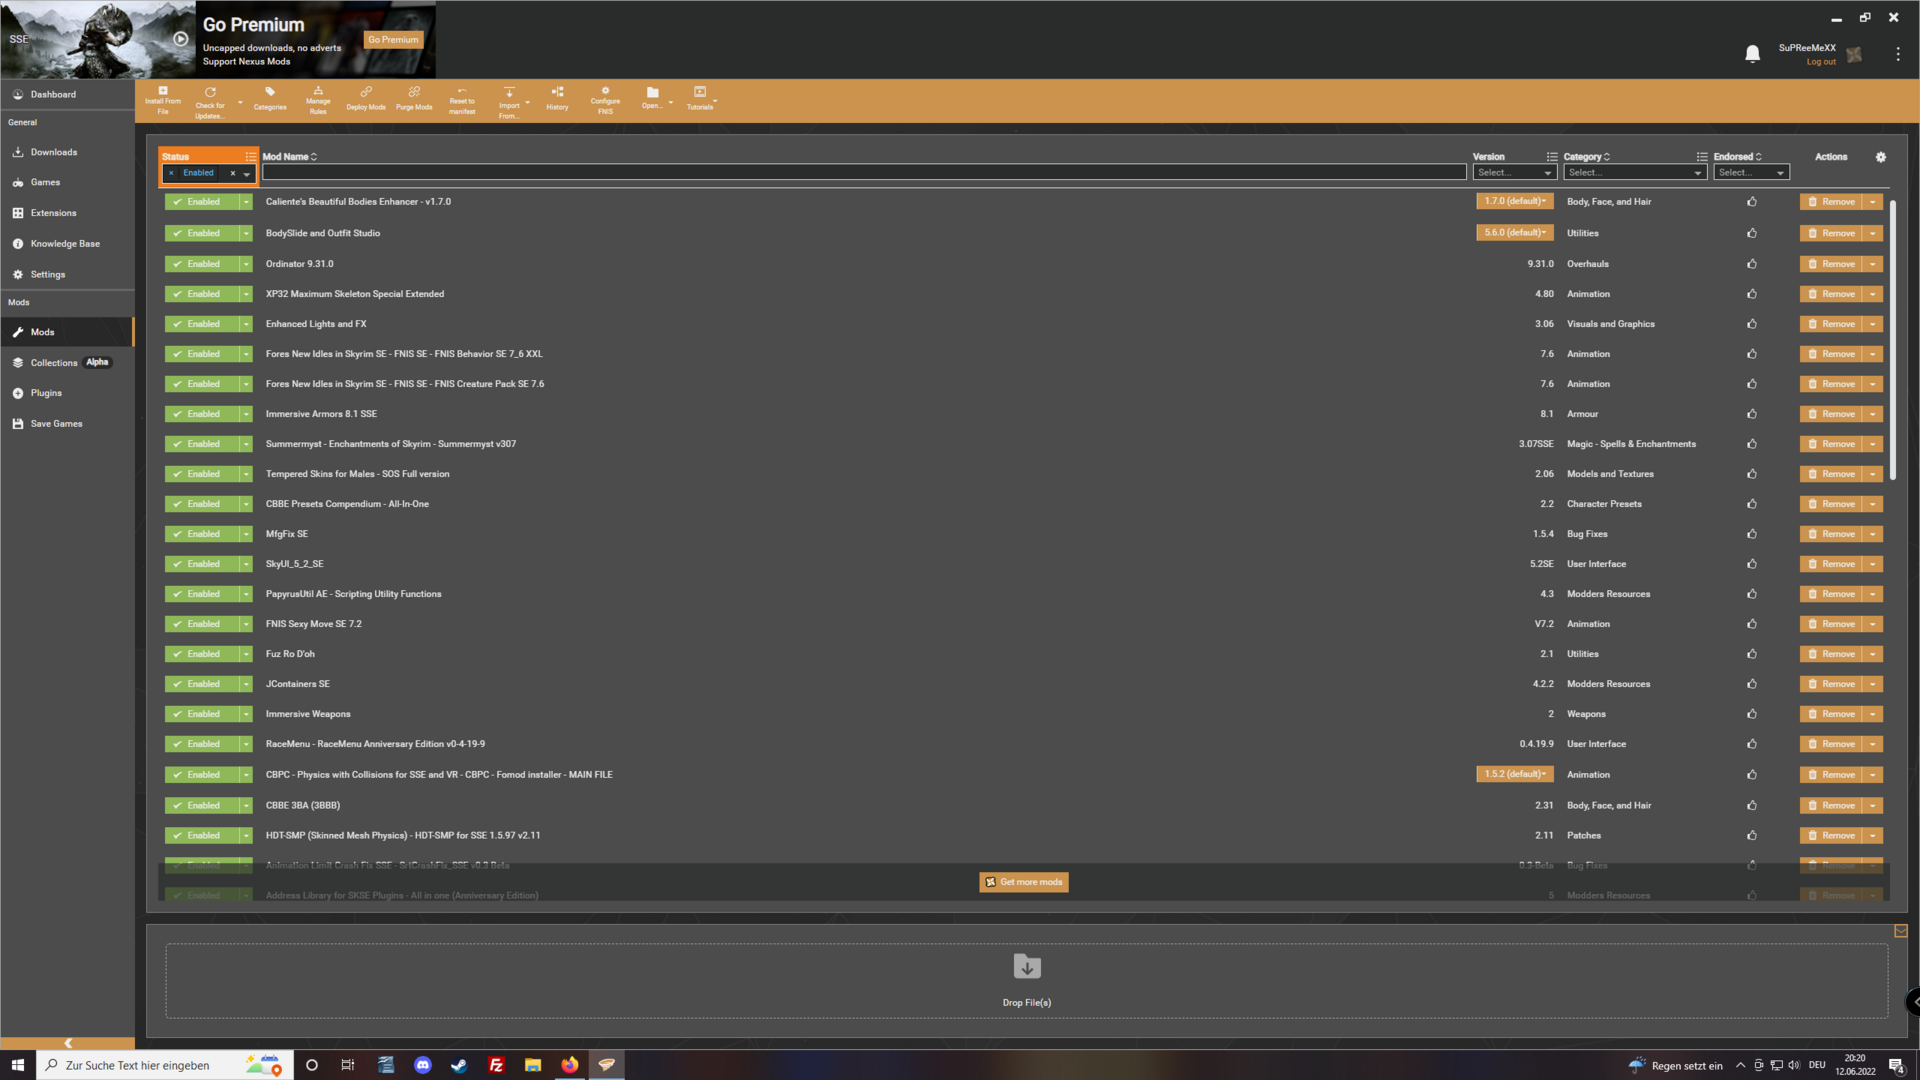Open Status filter dropdown arrow
1920x1080 pixels.
(x=247, y=174)
